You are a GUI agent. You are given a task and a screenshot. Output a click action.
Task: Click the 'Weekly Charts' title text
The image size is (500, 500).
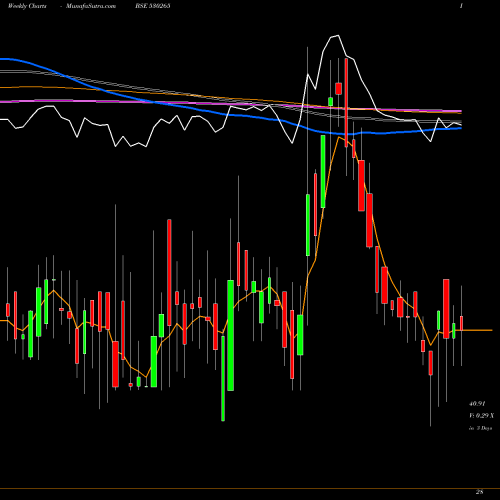point(27,6)
